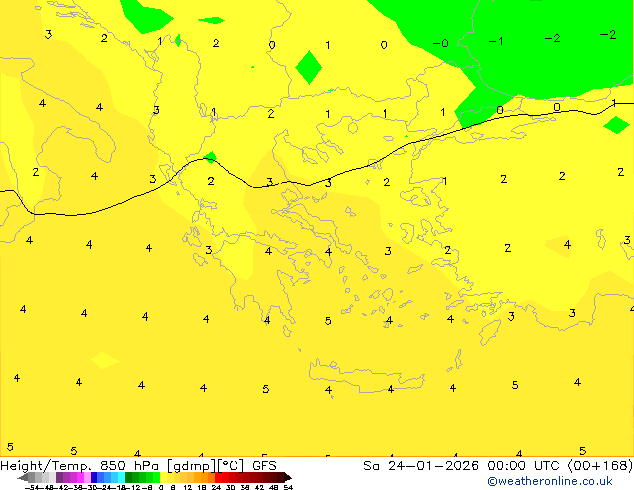Select the bright green legend swatch left of yellow

click(x=156, y=477)
